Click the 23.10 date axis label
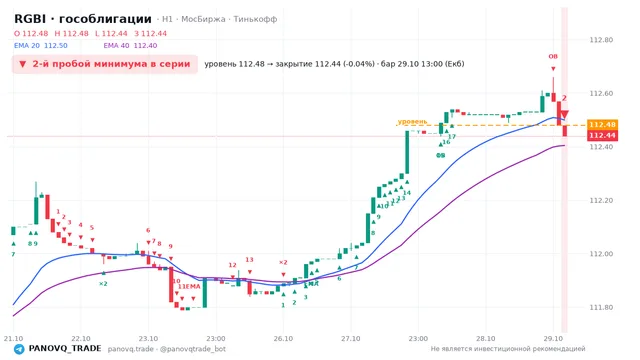The height and width of the screenshot is (360, 640). point(148,339)
